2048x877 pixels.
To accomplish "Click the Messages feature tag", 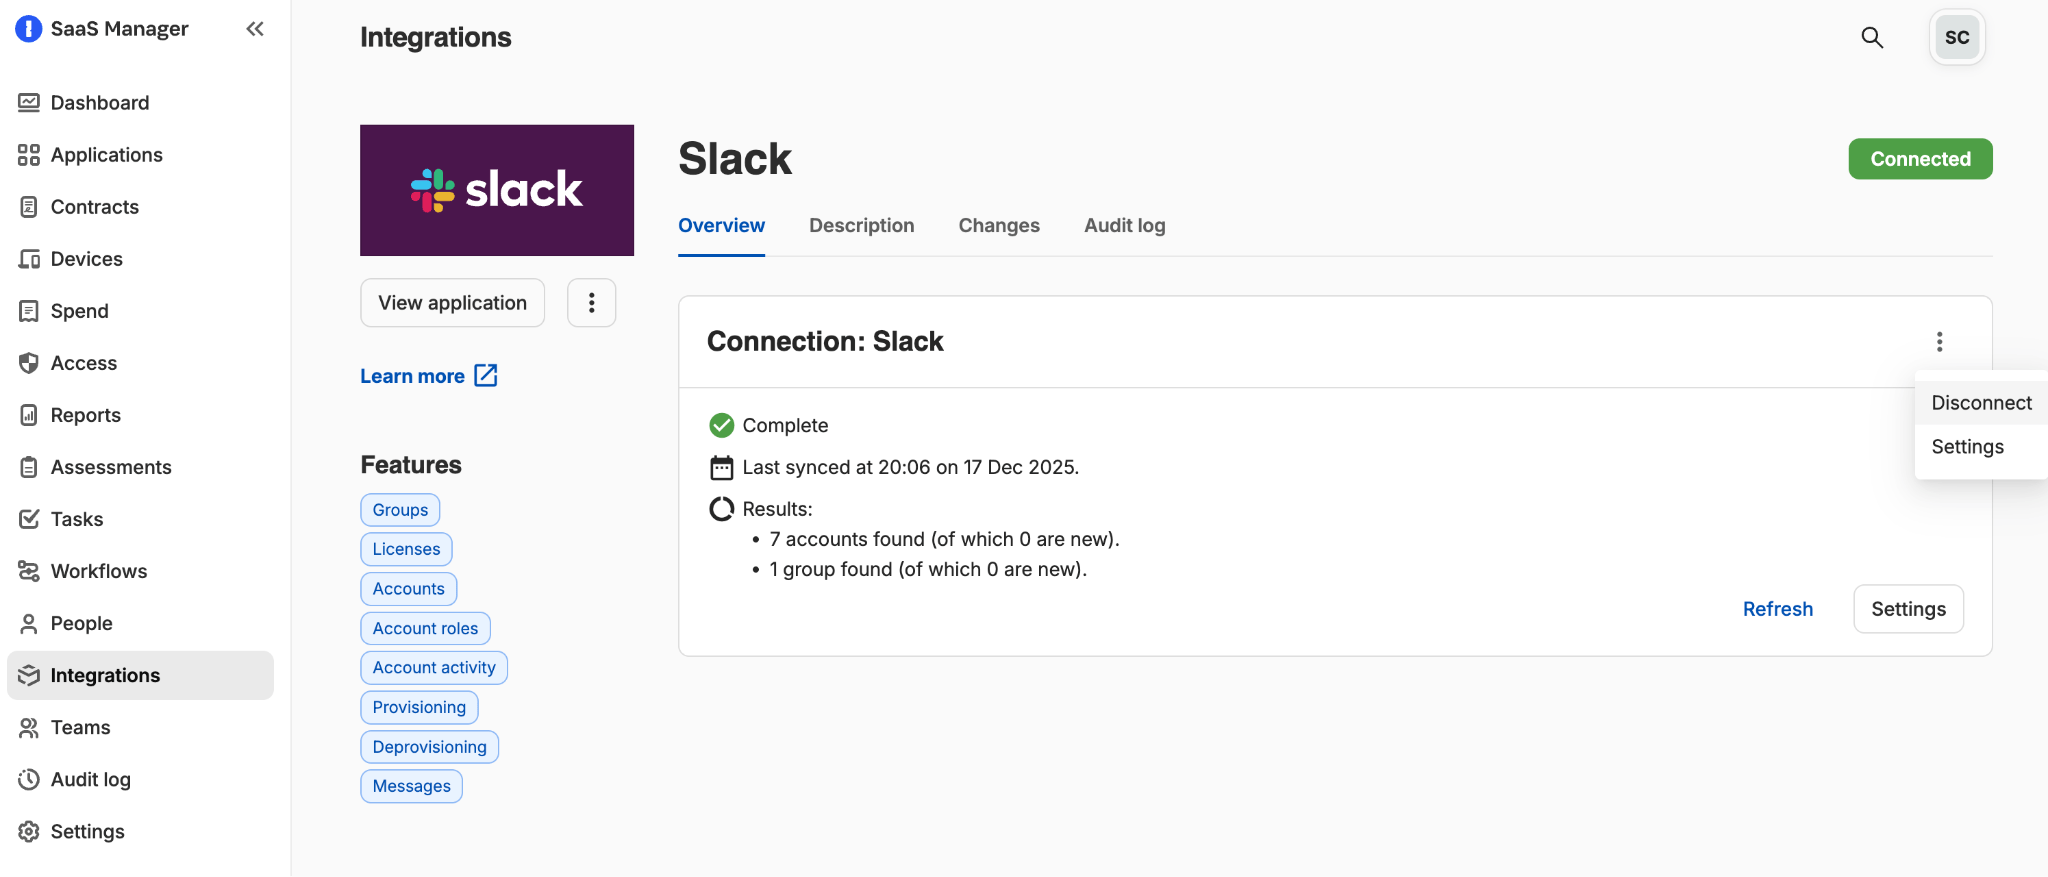I will [x=411, y=786].
